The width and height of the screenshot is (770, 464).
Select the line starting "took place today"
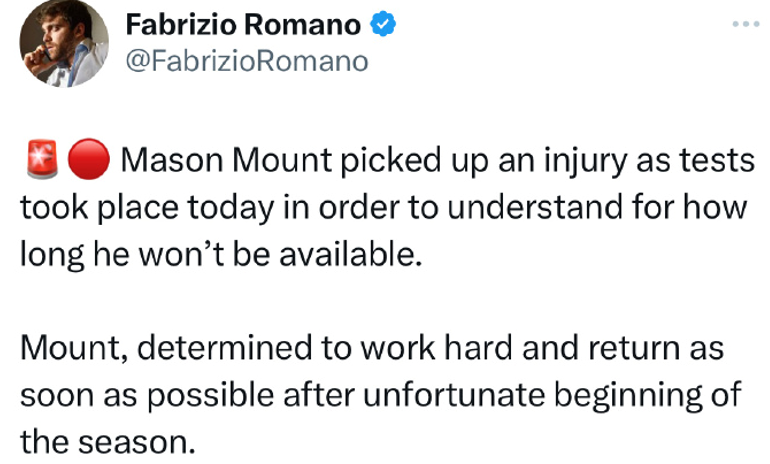[384, 208]
